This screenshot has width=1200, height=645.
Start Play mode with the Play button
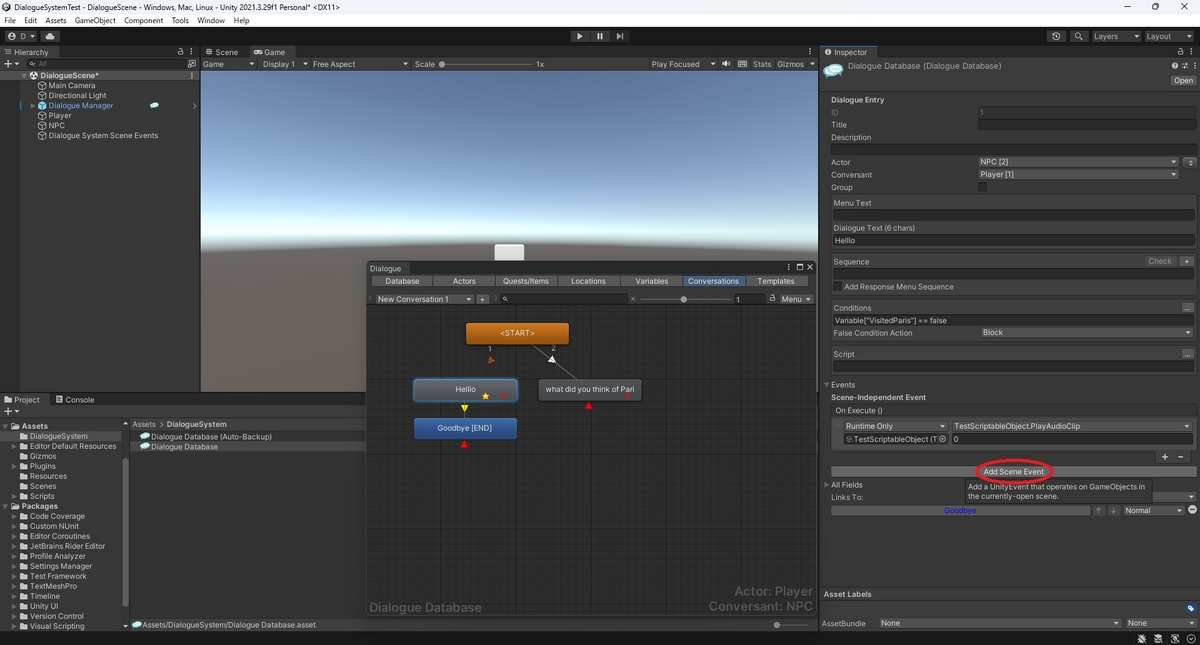click(x=579, y=36)
